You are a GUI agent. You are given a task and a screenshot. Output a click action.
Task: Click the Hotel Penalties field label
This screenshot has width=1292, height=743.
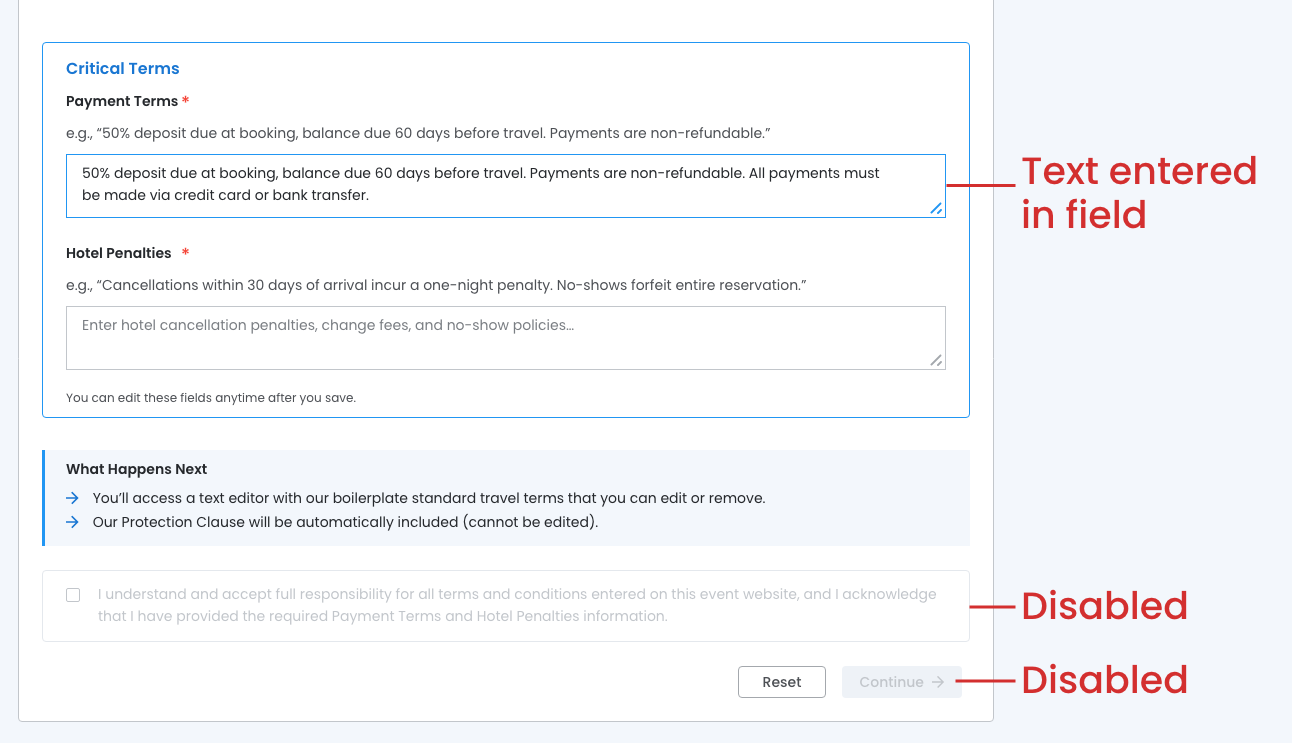(x=119, y=253)
